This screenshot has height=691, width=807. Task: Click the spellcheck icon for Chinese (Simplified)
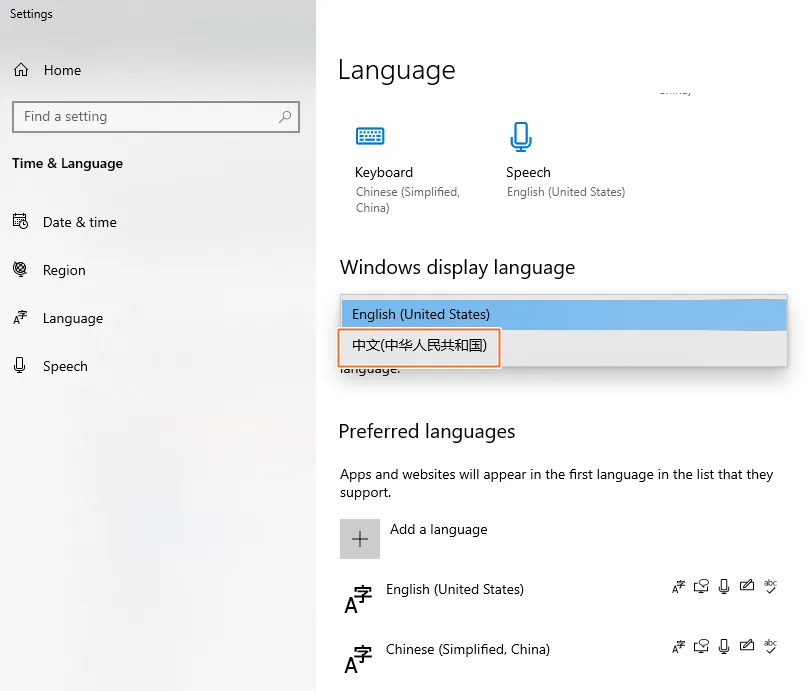770,646
